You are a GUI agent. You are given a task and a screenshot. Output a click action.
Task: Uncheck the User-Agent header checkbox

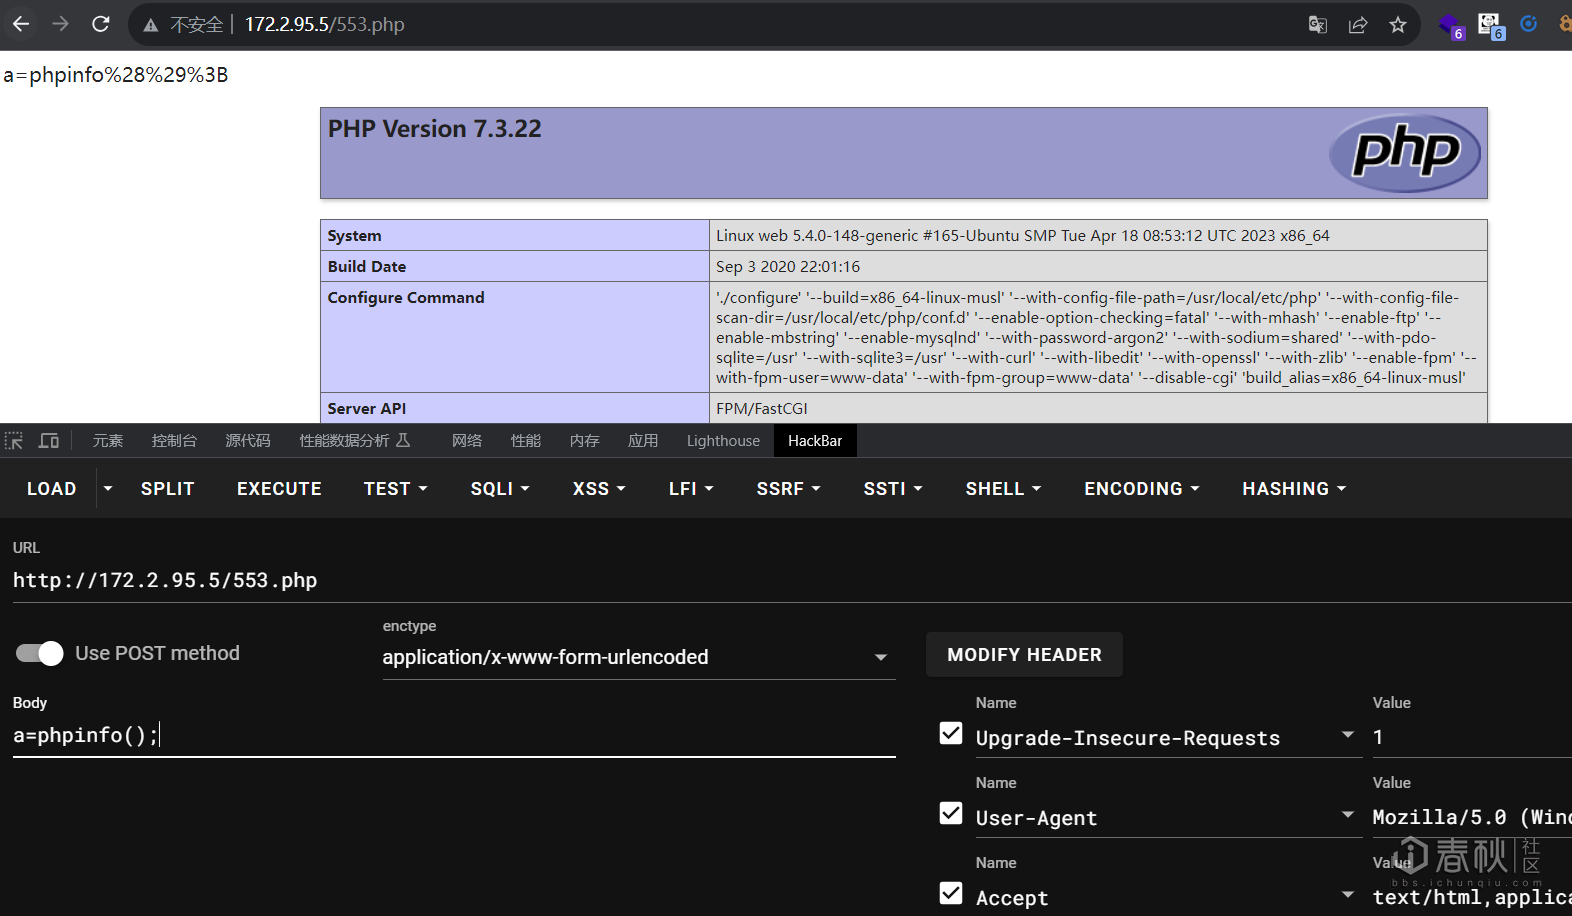click(x=951, y=813)
